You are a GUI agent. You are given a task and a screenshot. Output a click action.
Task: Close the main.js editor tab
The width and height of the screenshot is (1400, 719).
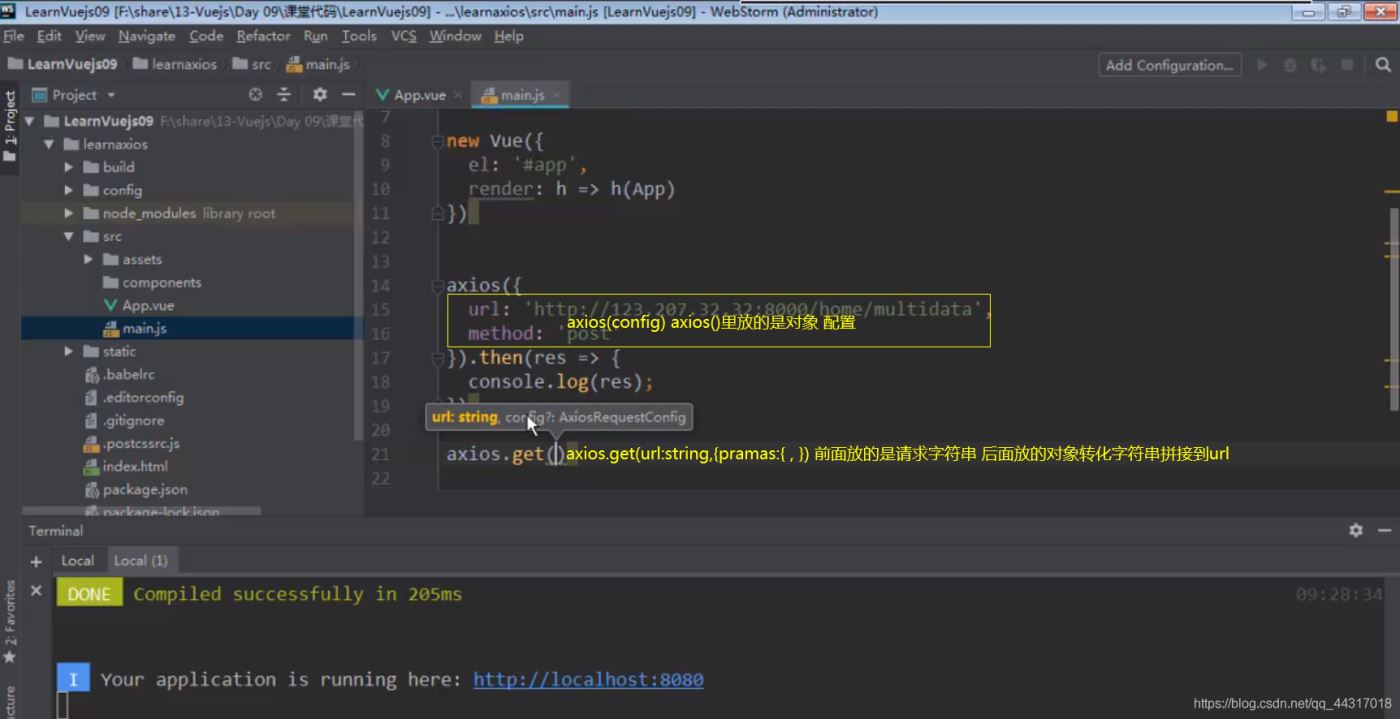[556, 95]
